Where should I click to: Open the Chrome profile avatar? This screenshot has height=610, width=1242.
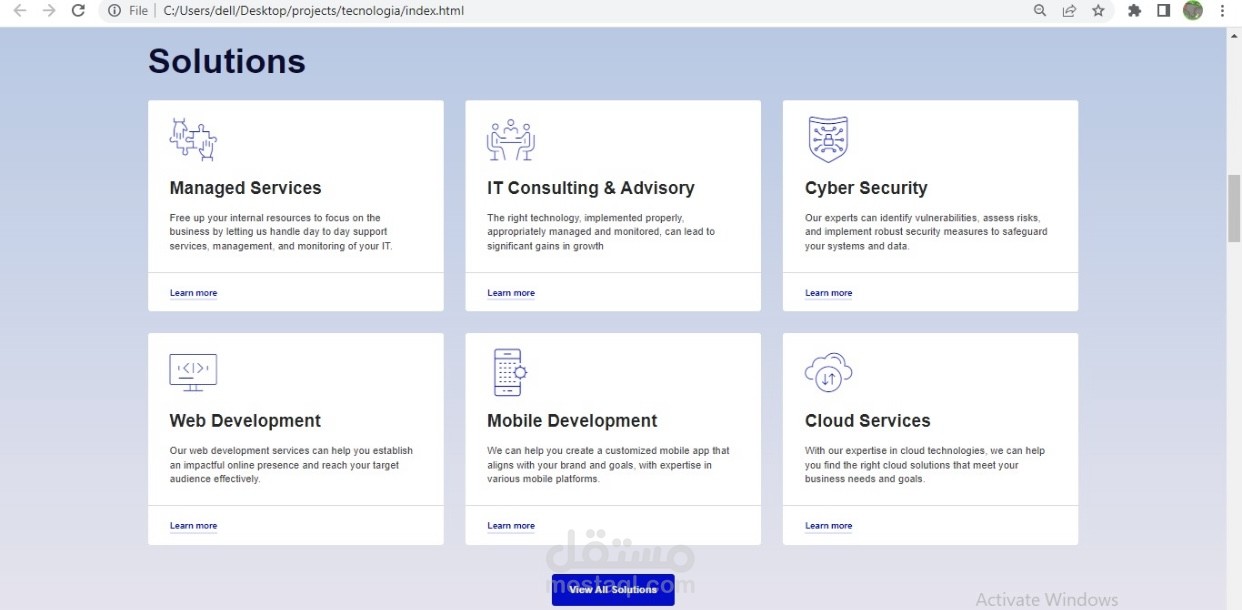[1192, 11]
